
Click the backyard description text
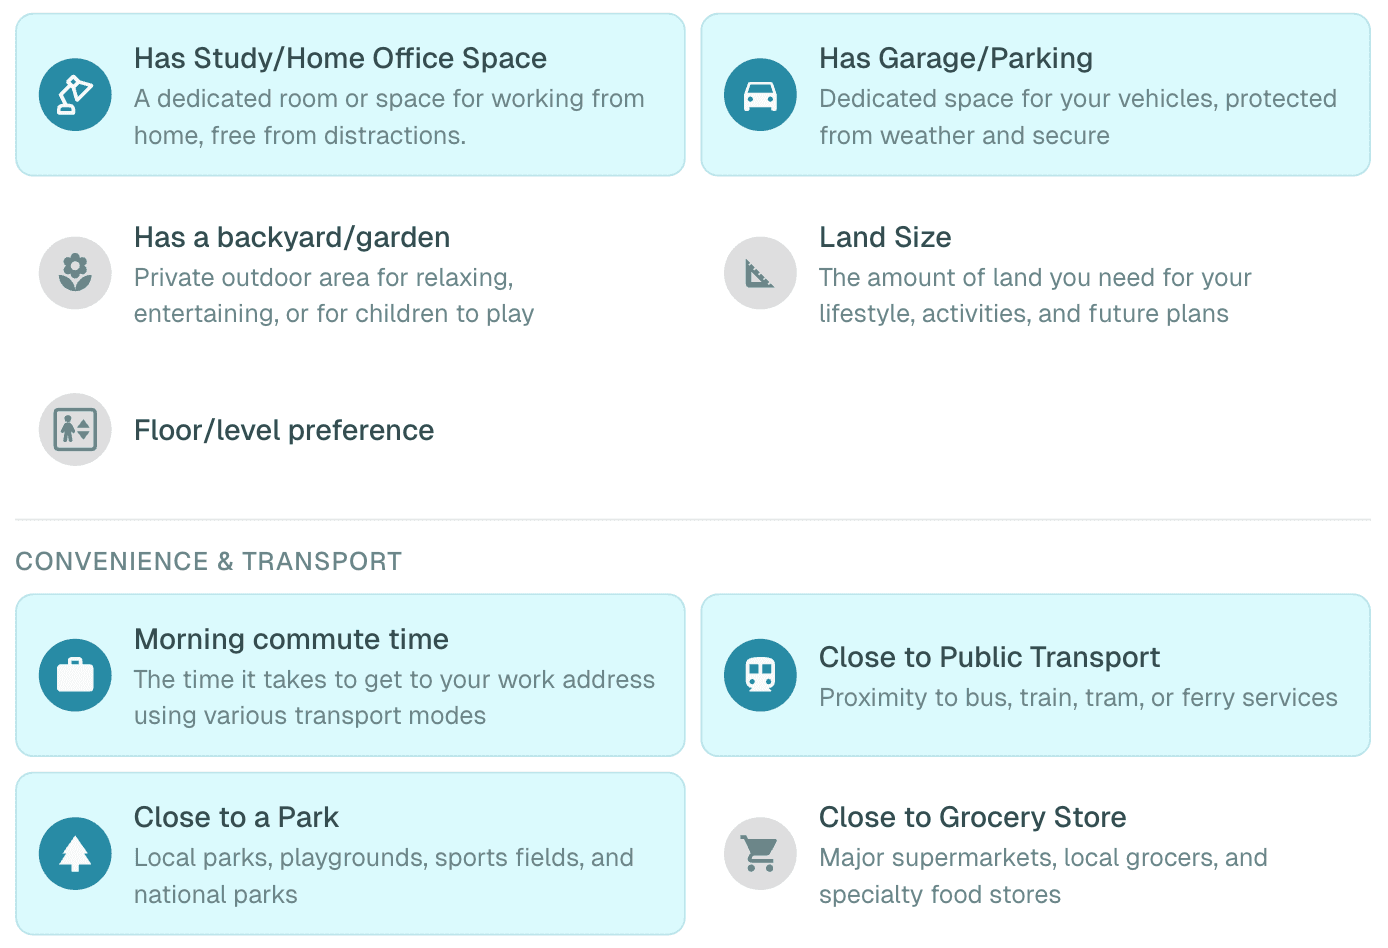click(x=334, y=296)
